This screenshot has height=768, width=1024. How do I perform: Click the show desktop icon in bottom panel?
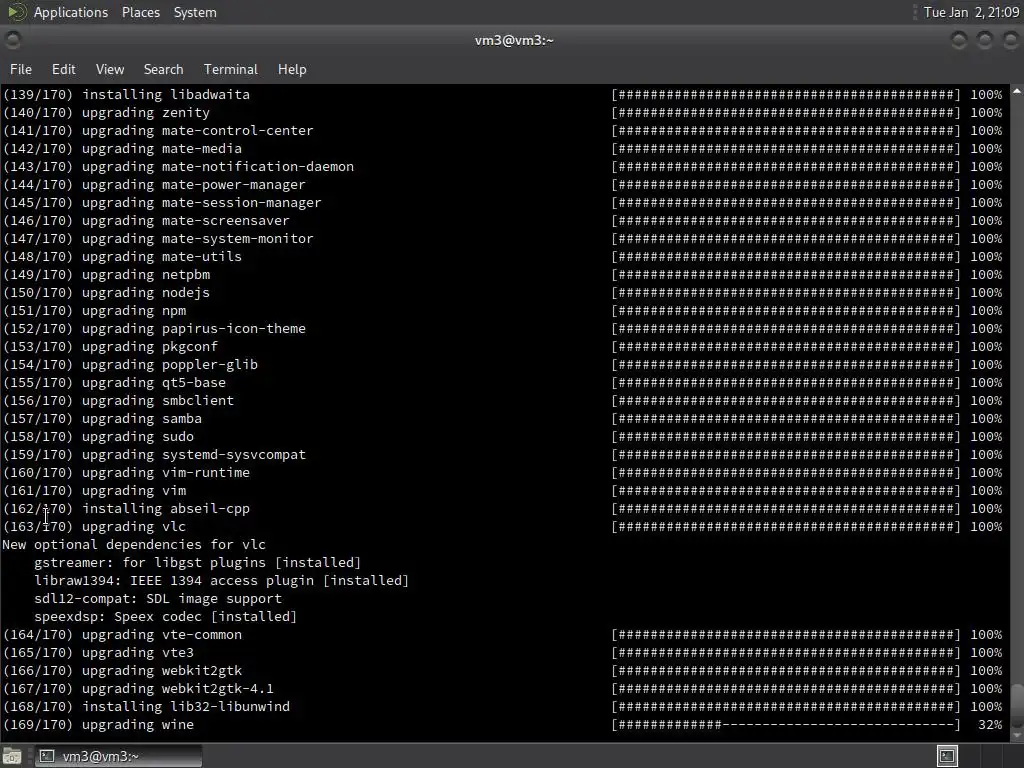[x=12, y=756]
